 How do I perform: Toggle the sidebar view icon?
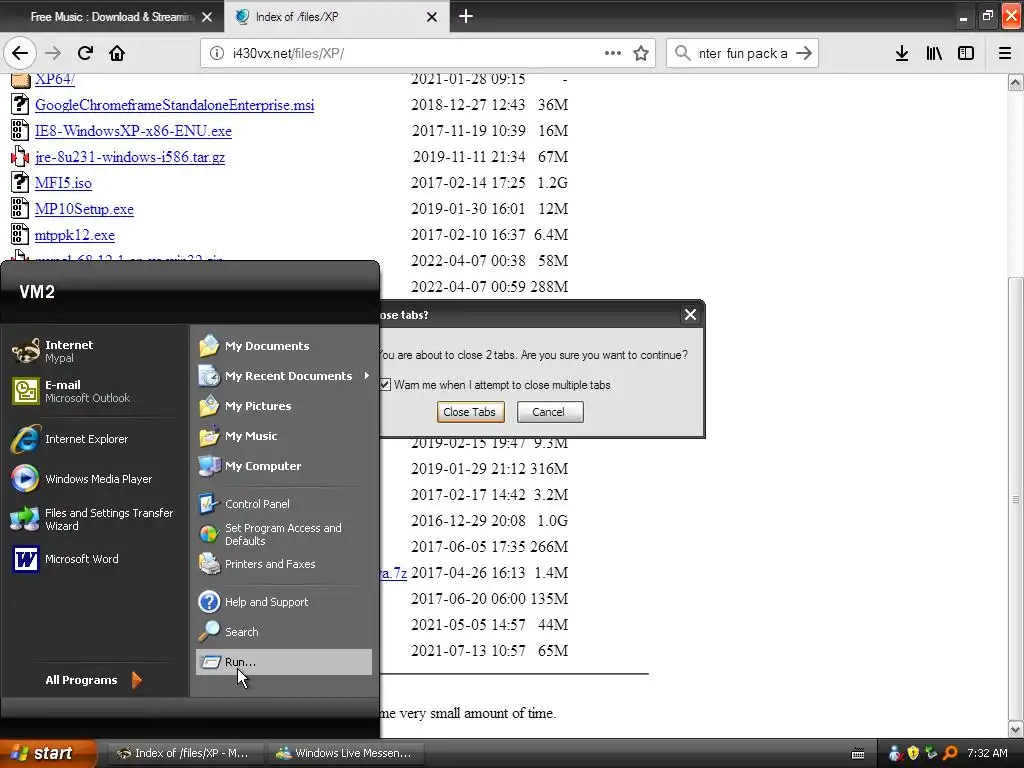click(x=966, y=53)
